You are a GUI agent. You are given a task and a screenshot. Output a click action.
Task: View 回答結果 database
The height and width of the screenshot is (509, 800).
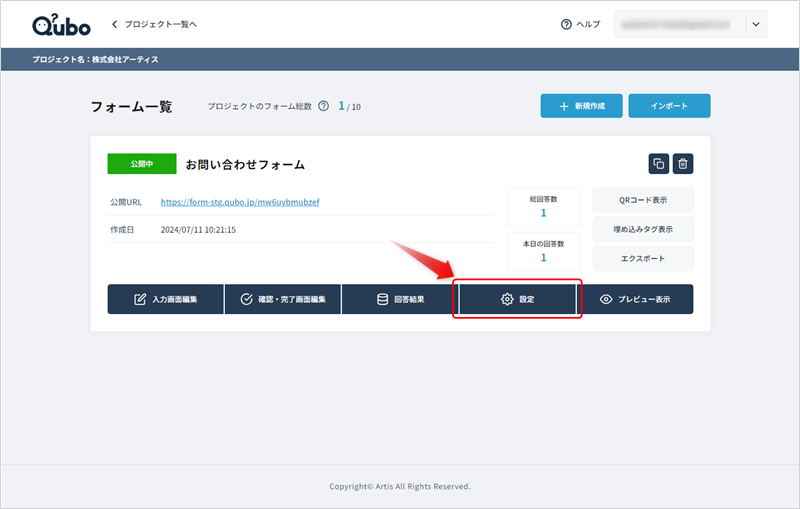tap(400, 299)
